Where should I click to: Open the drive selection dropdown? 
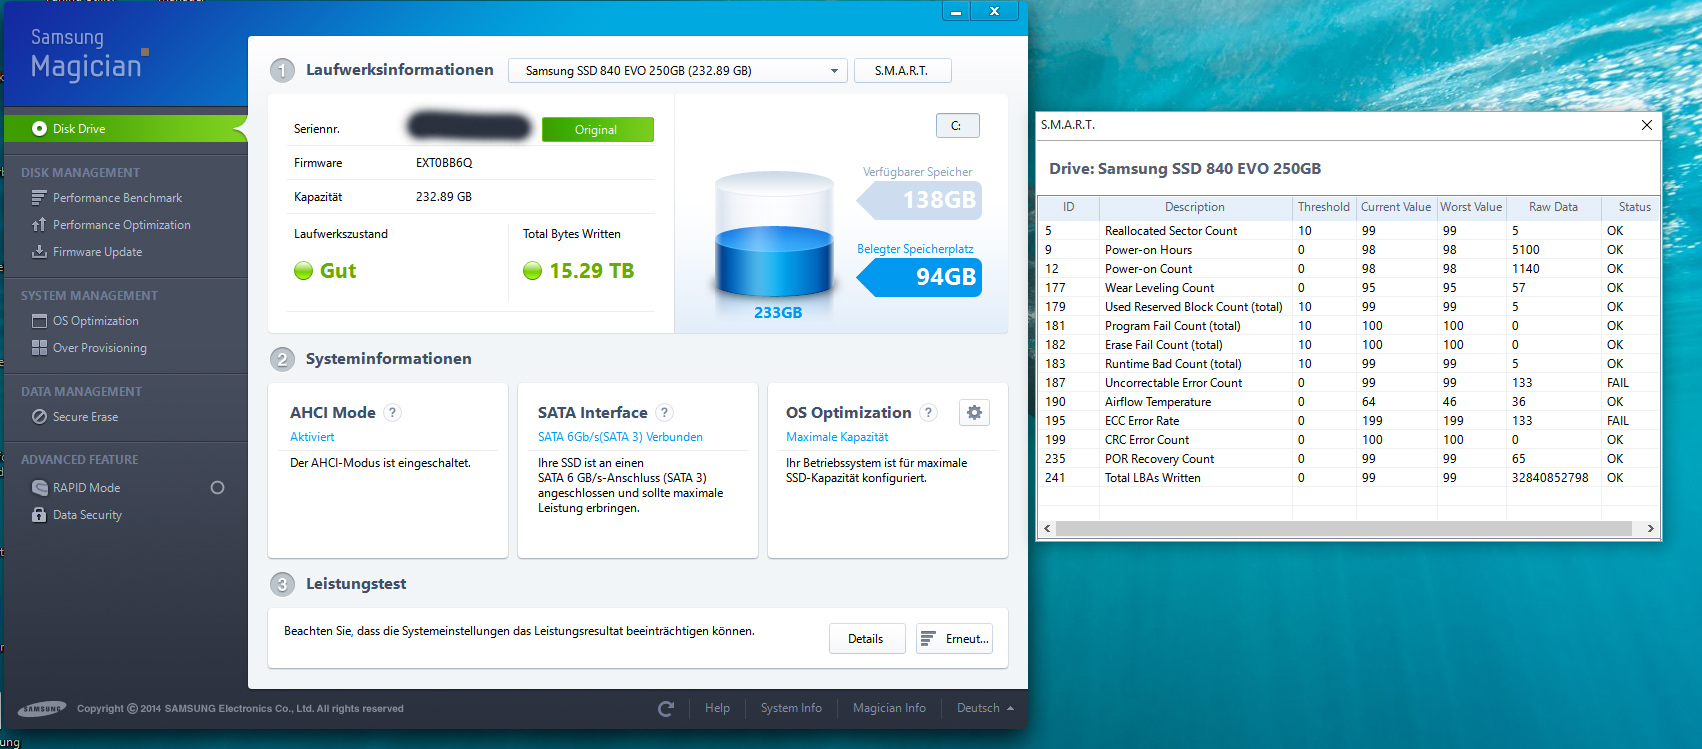click(x=678, y=71)
